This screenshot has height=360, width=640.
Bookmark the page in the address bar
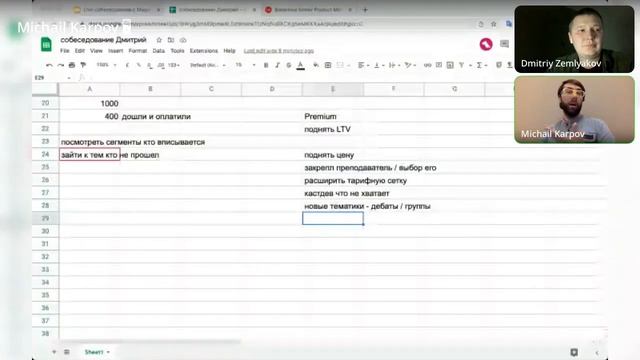[493, 24]
